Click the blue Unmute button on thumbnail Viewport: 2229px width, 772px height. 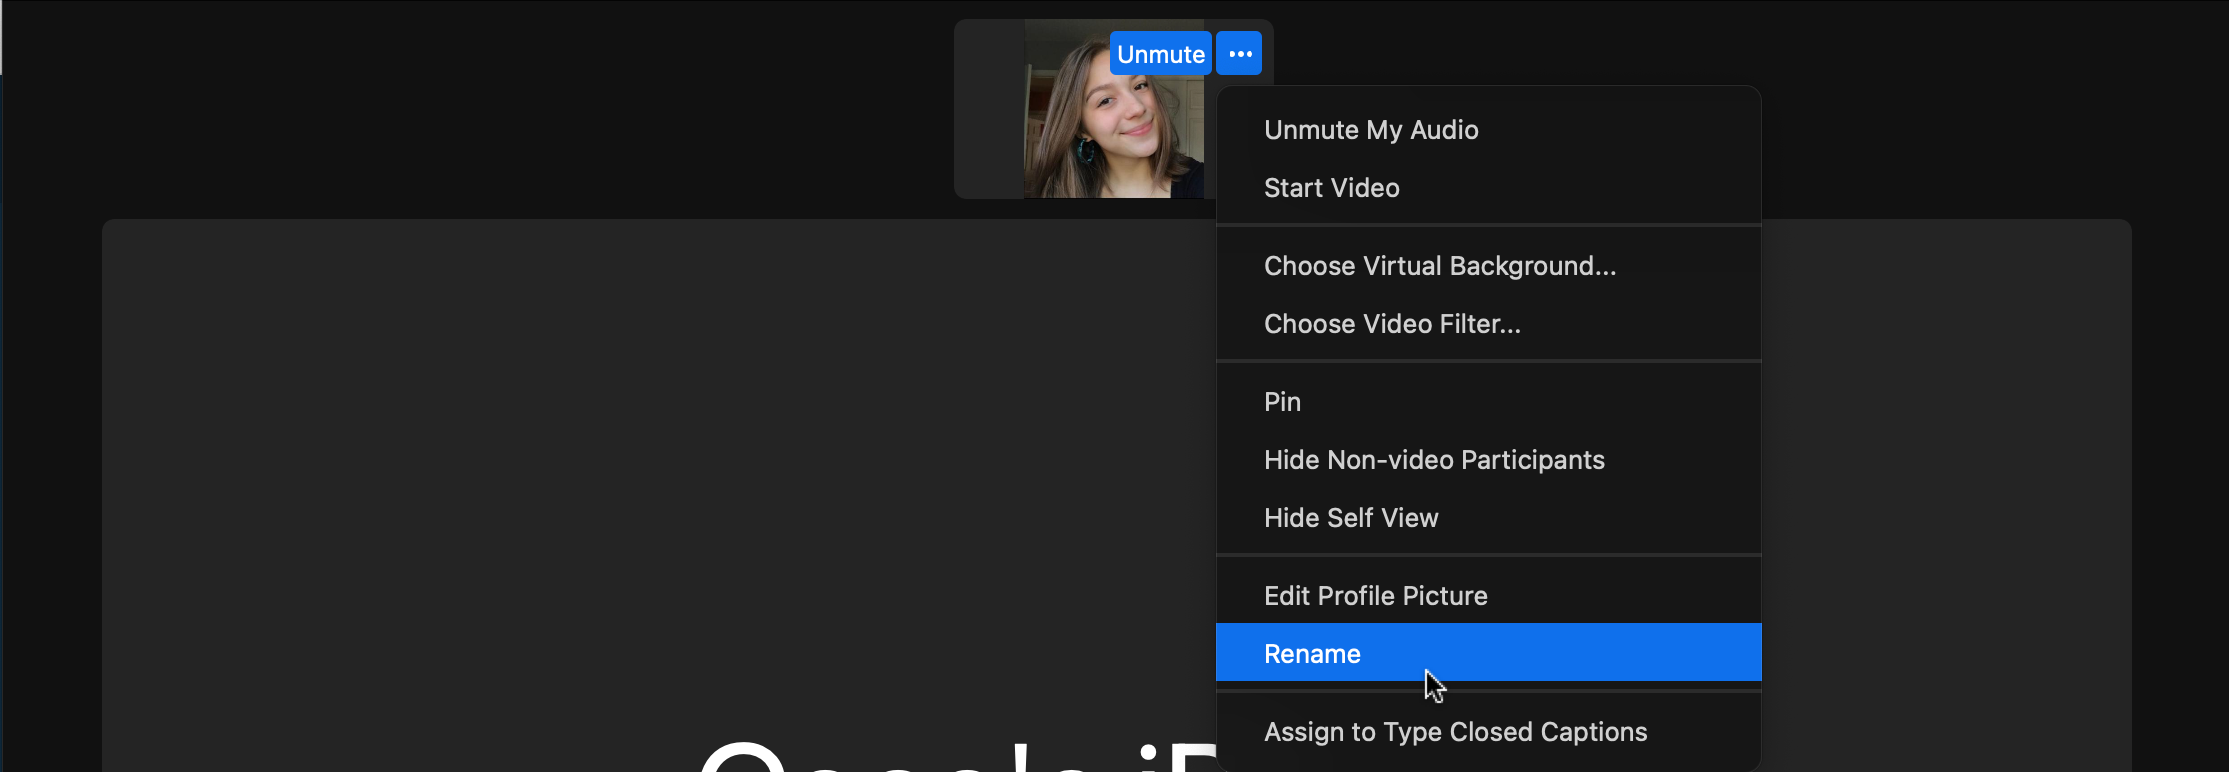(x=1161, y=54)
